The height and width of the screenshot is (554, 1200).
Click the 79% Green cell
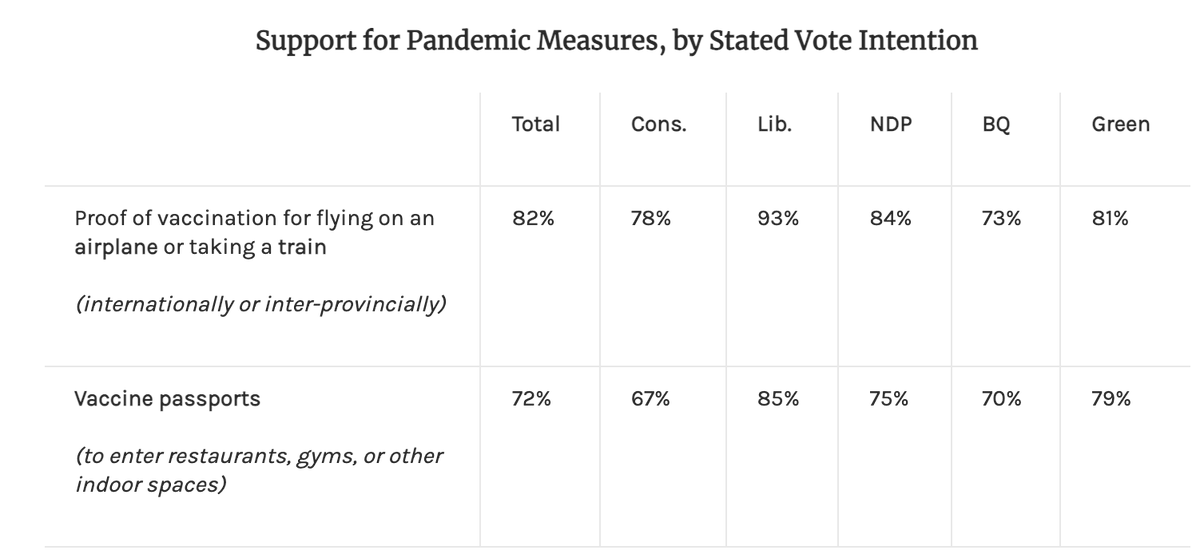(1111, 399)
